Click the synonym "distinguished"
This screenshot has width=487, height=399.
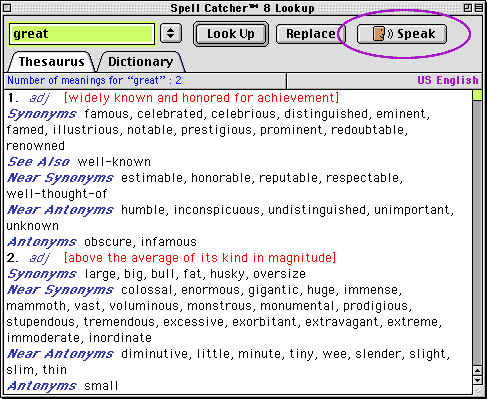(326, 114)
